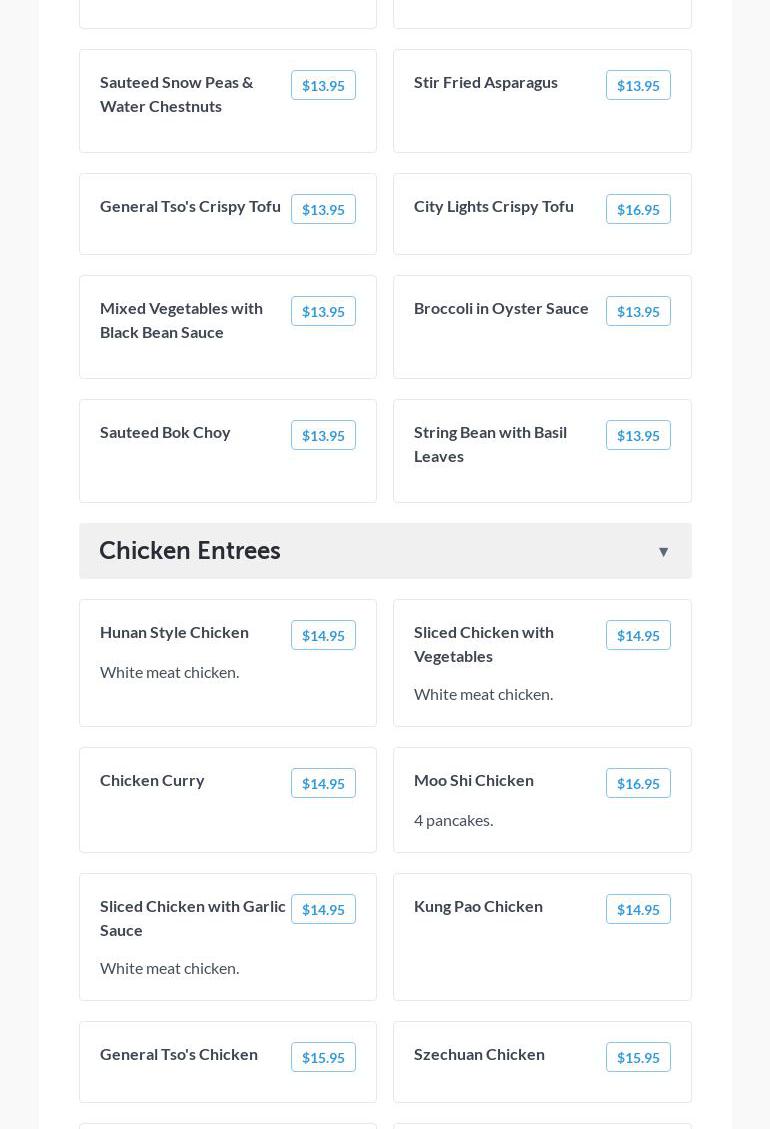Select Sliced Chicken with Garlic Sauce title

coord(192,918)
